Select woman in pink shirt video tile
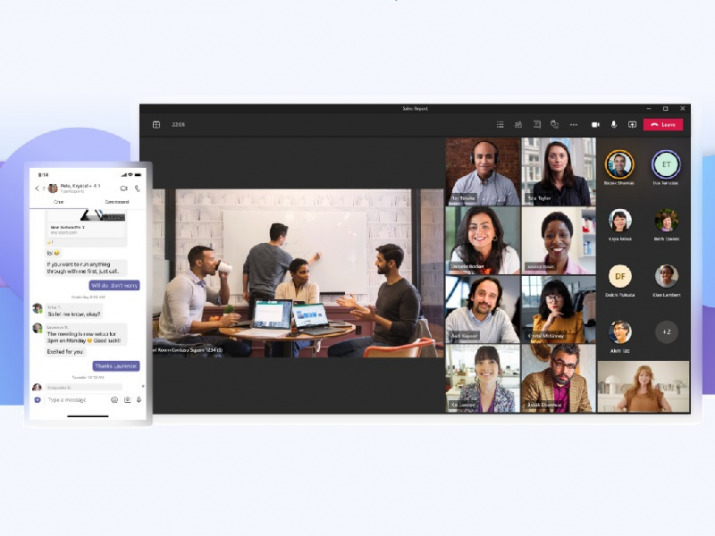Viewport: 715px width, 536px height. 559,240
